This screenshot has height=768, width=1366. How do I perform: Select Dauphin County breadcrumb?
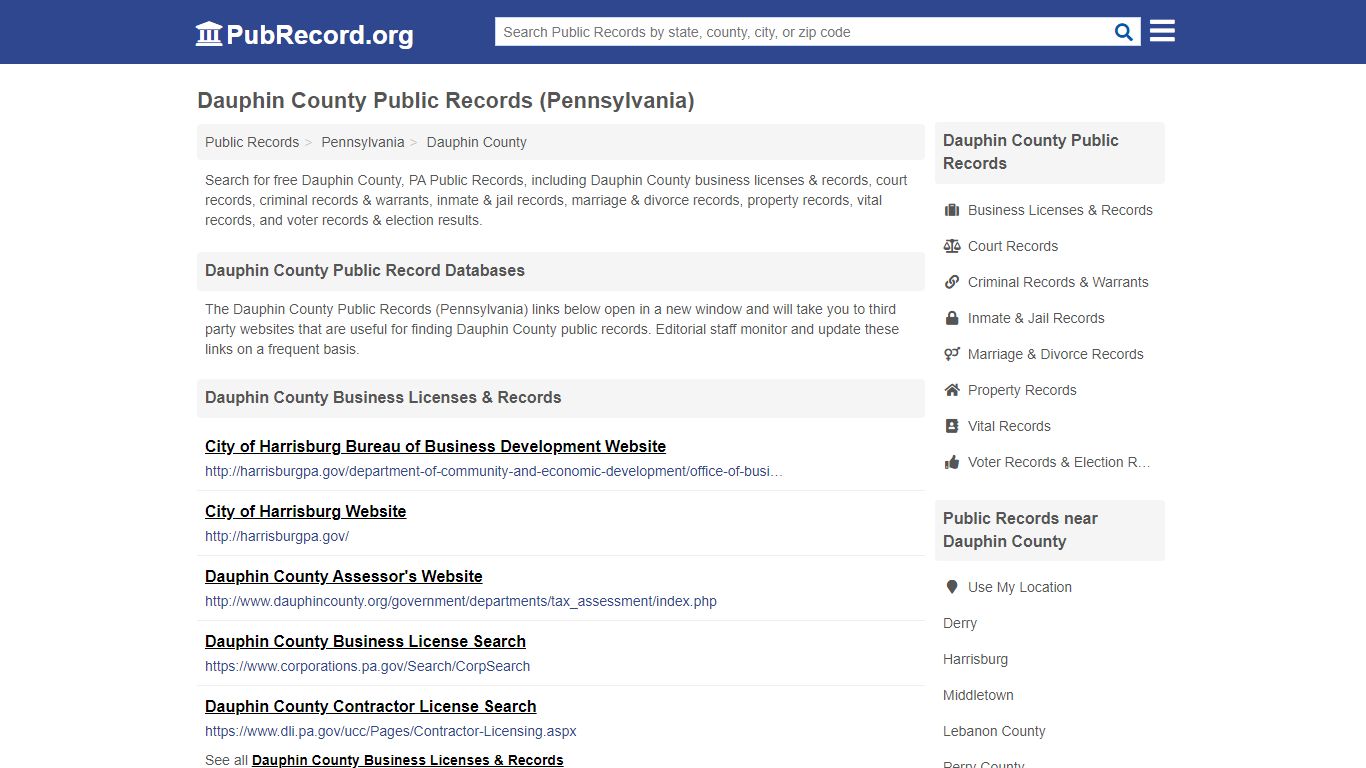(477, 142)
